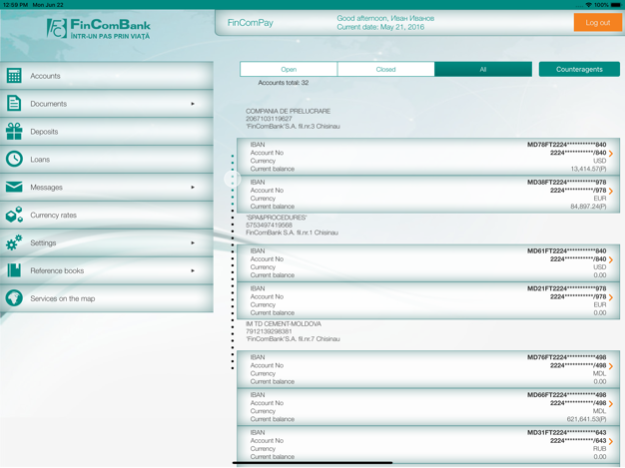The width and height of the screenshot is (625, 468).
Task: Click the Log out button
Action: tap(597, 23)
